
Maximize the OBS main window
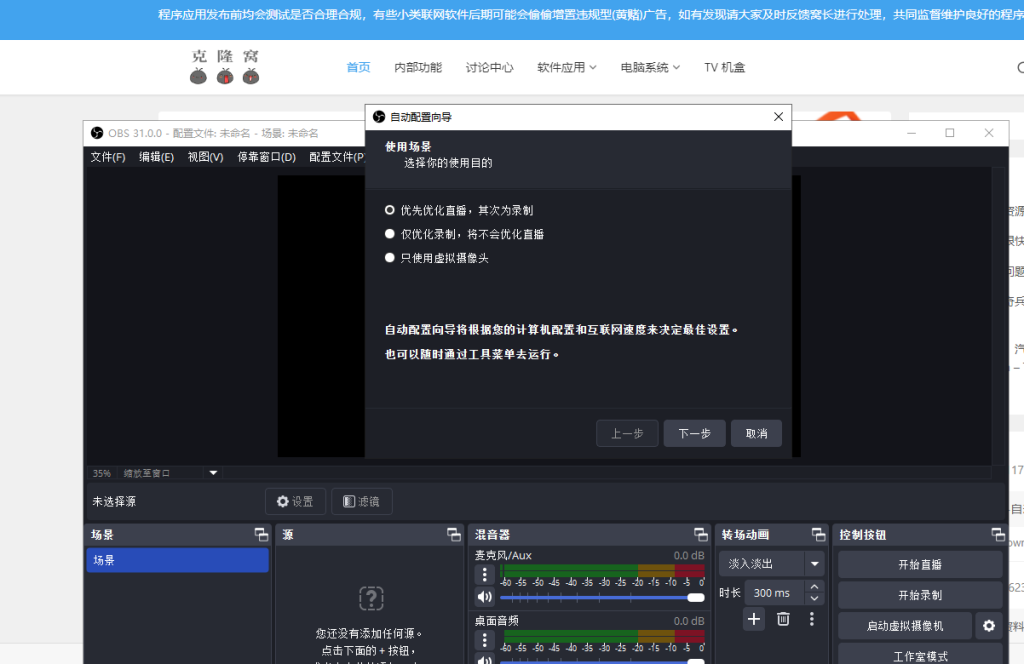(950, 133)
